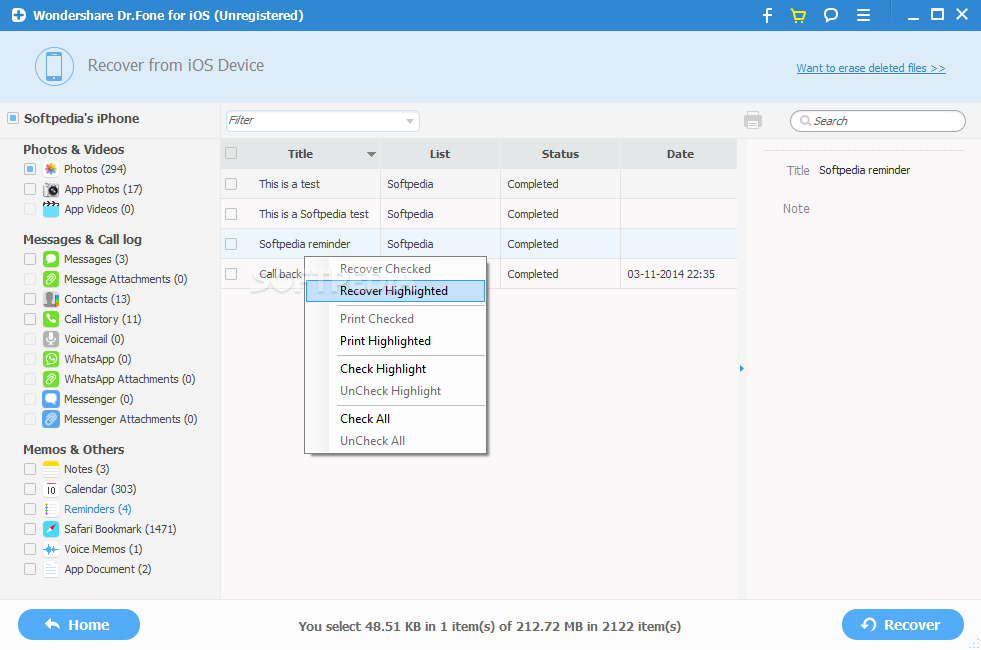This screenshot has width=981, height=650.
Task: Check the App Photos (17) checkbox
Action: 30,189
